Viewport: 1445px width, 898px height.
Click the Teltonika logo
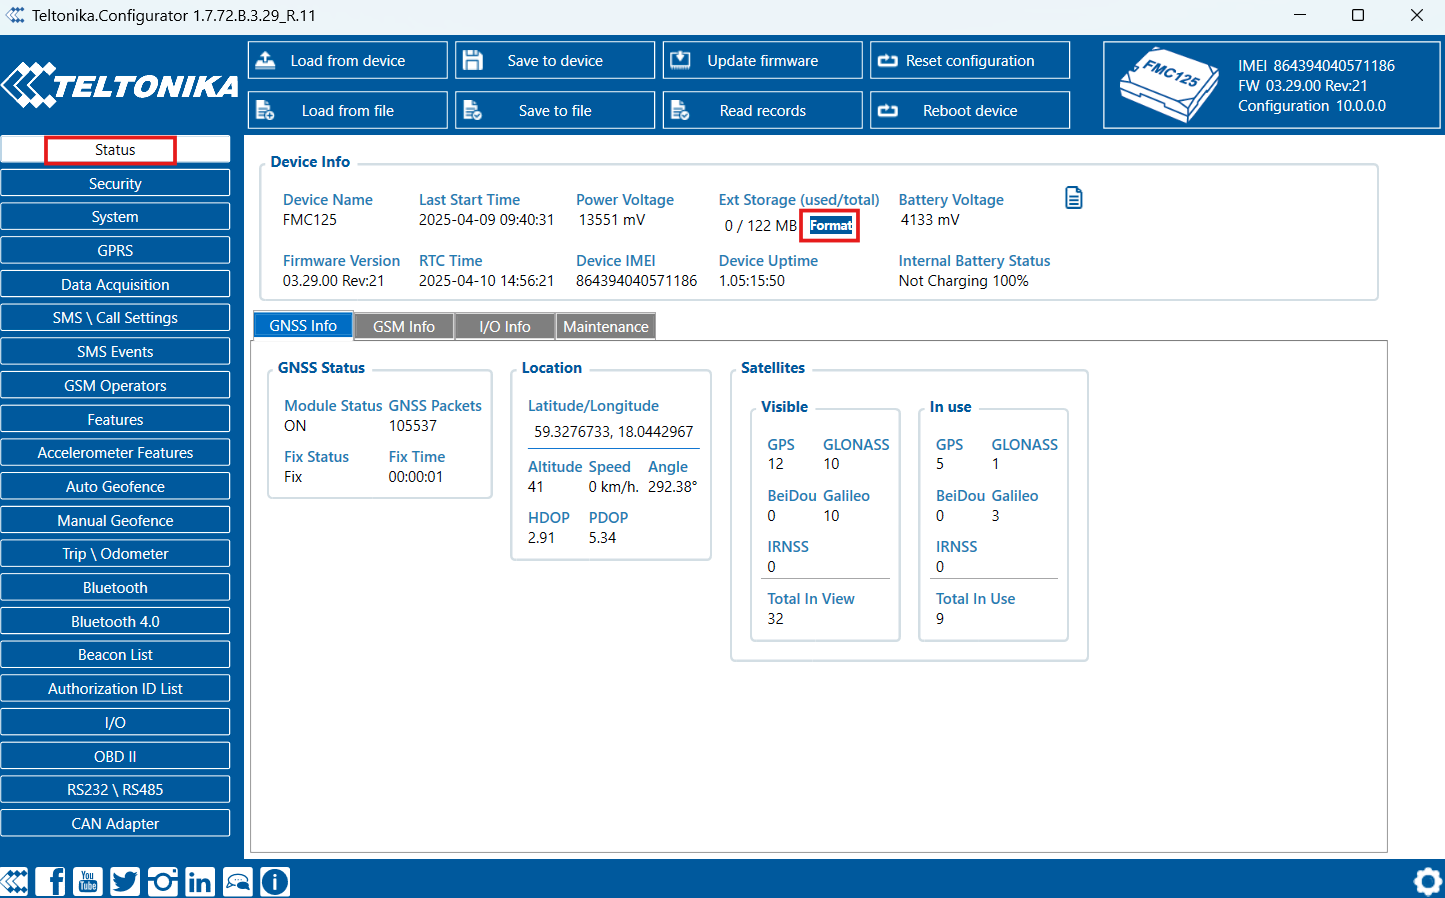tap(120, 86)
